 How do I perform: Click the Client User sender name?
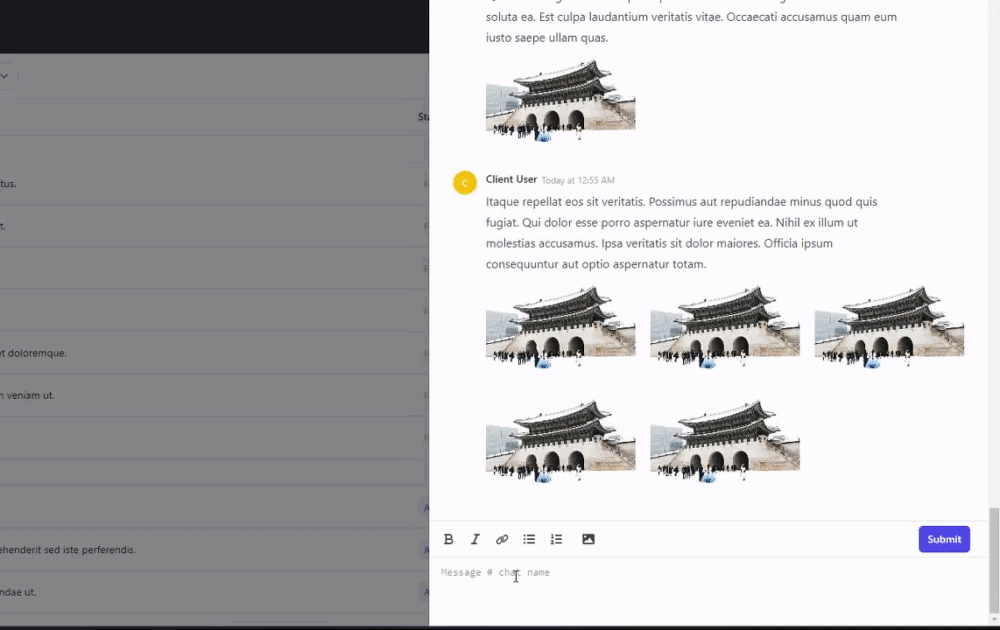511,179
